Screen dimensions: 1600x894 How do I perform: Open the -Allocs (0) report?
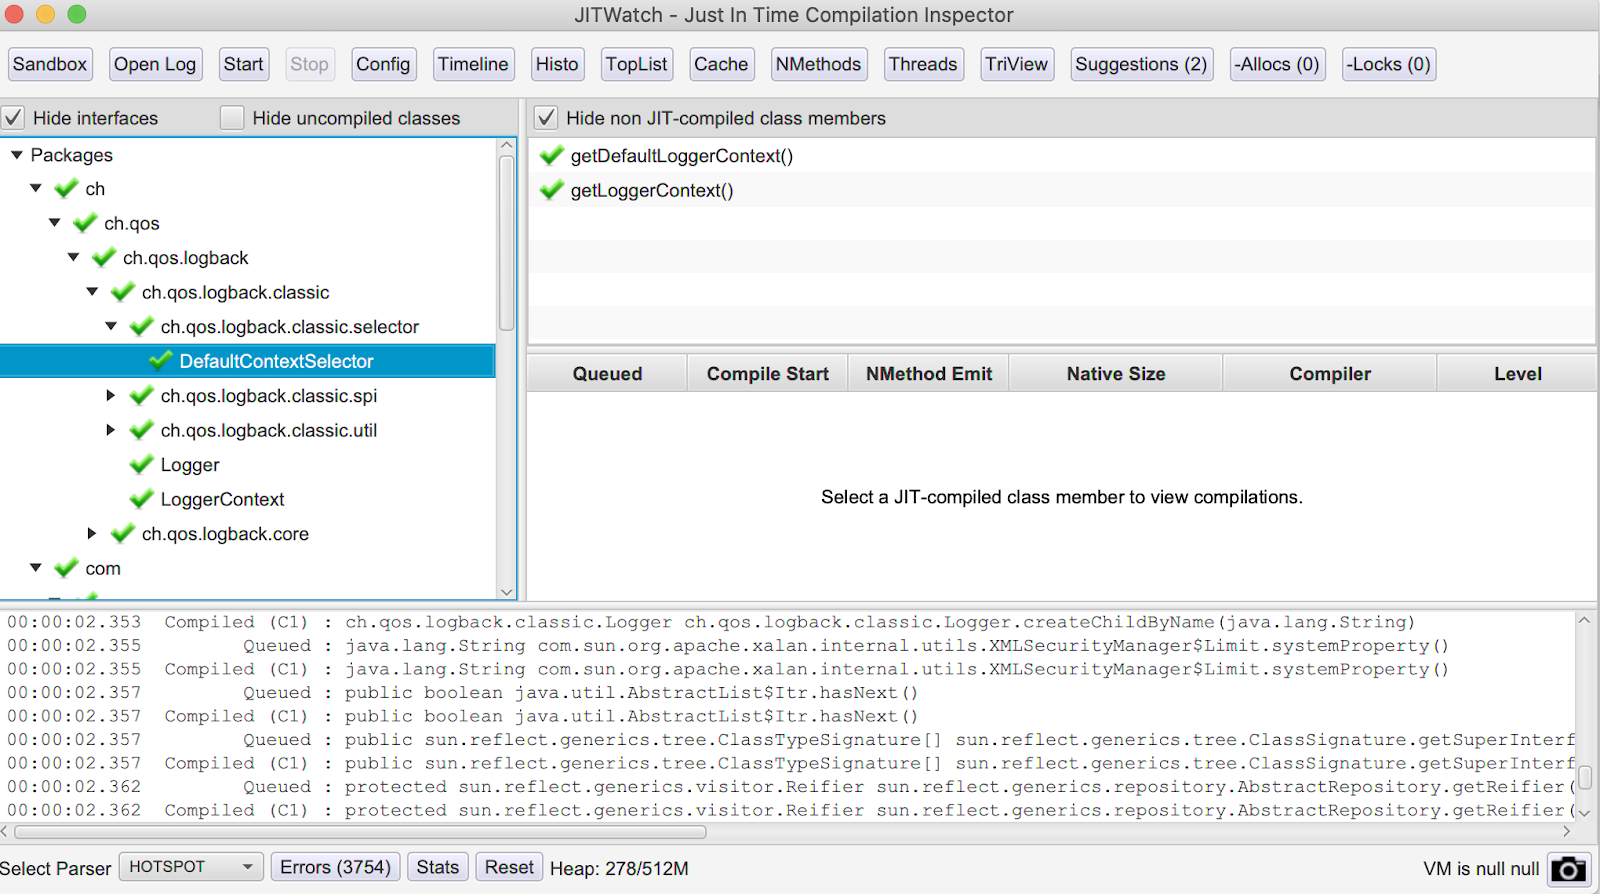click(1277, 64)
